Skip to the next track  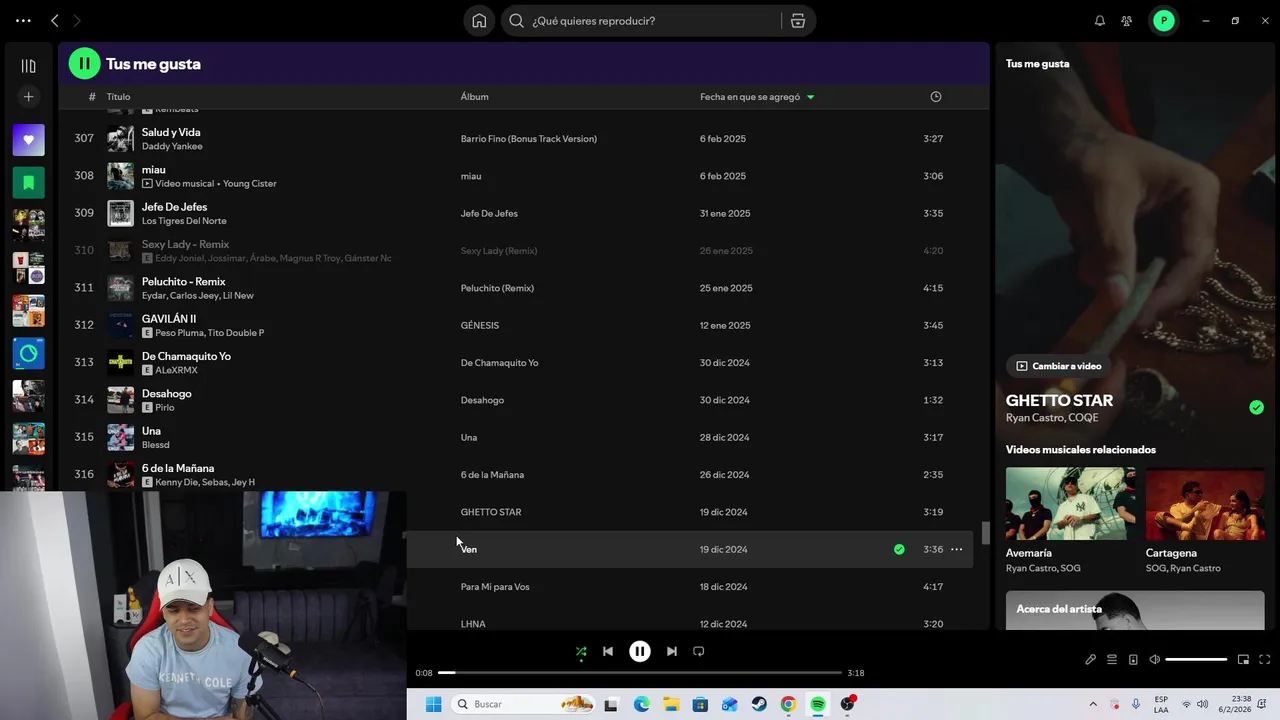[672, 651]
